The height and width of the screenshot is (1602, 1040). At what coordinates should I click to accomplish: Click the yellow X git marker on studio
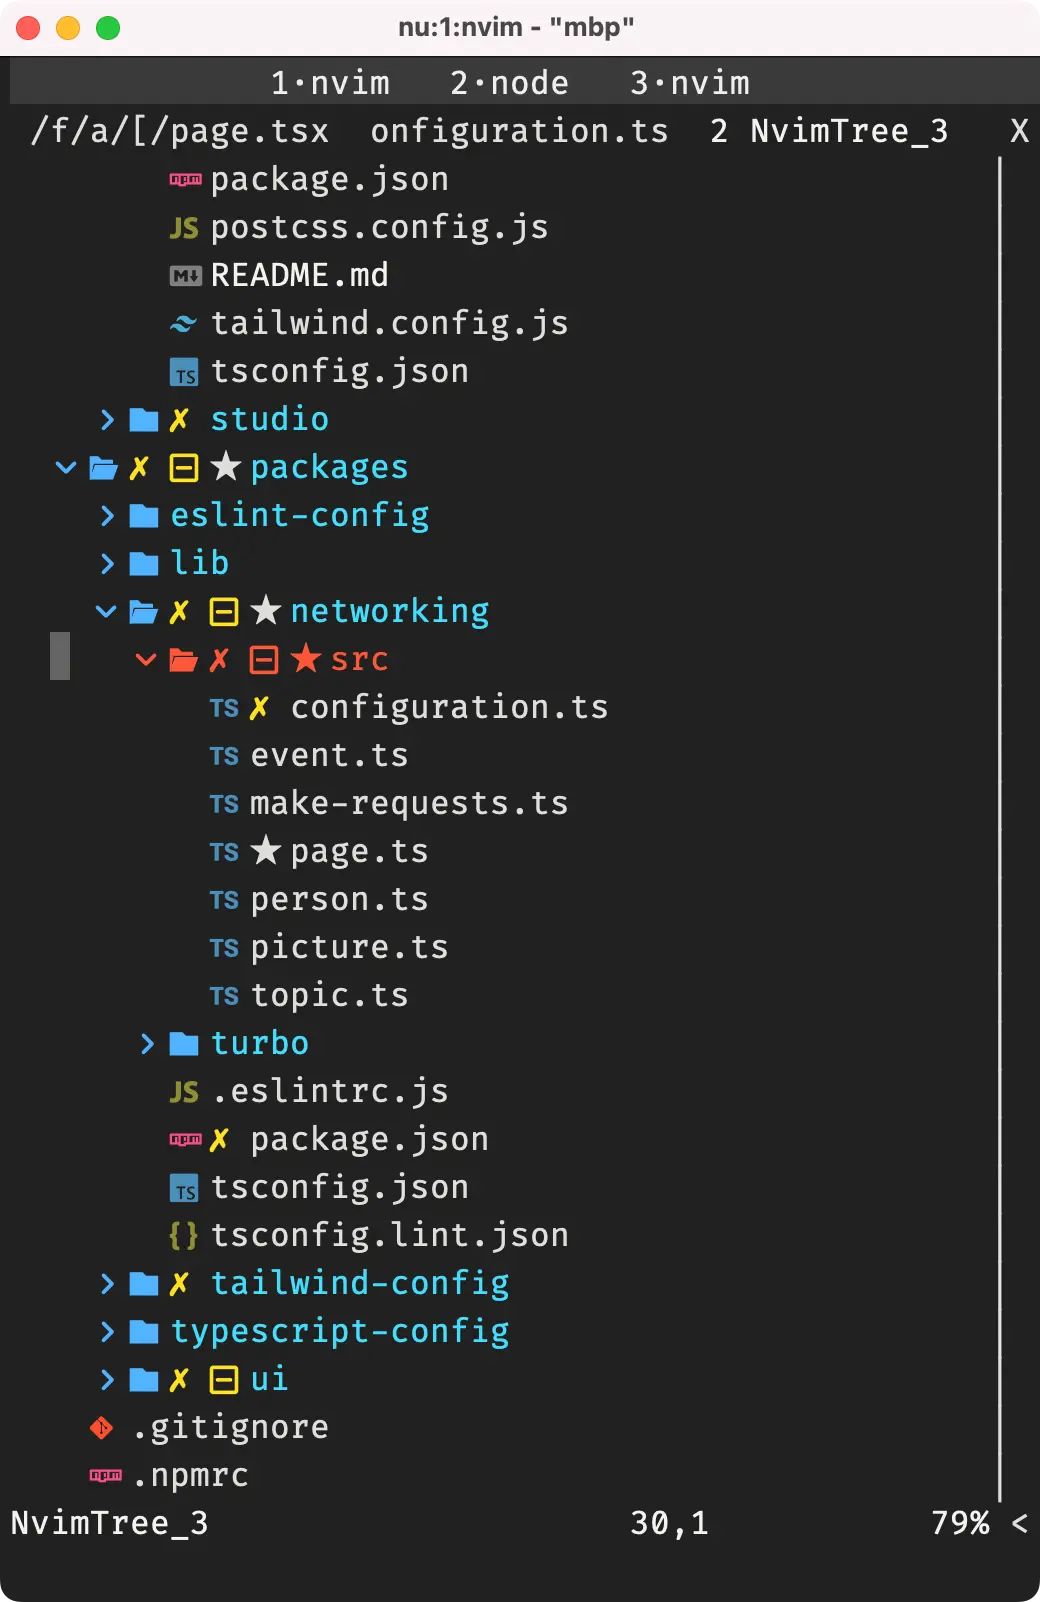pyautogui.click(x=179, y=420)
